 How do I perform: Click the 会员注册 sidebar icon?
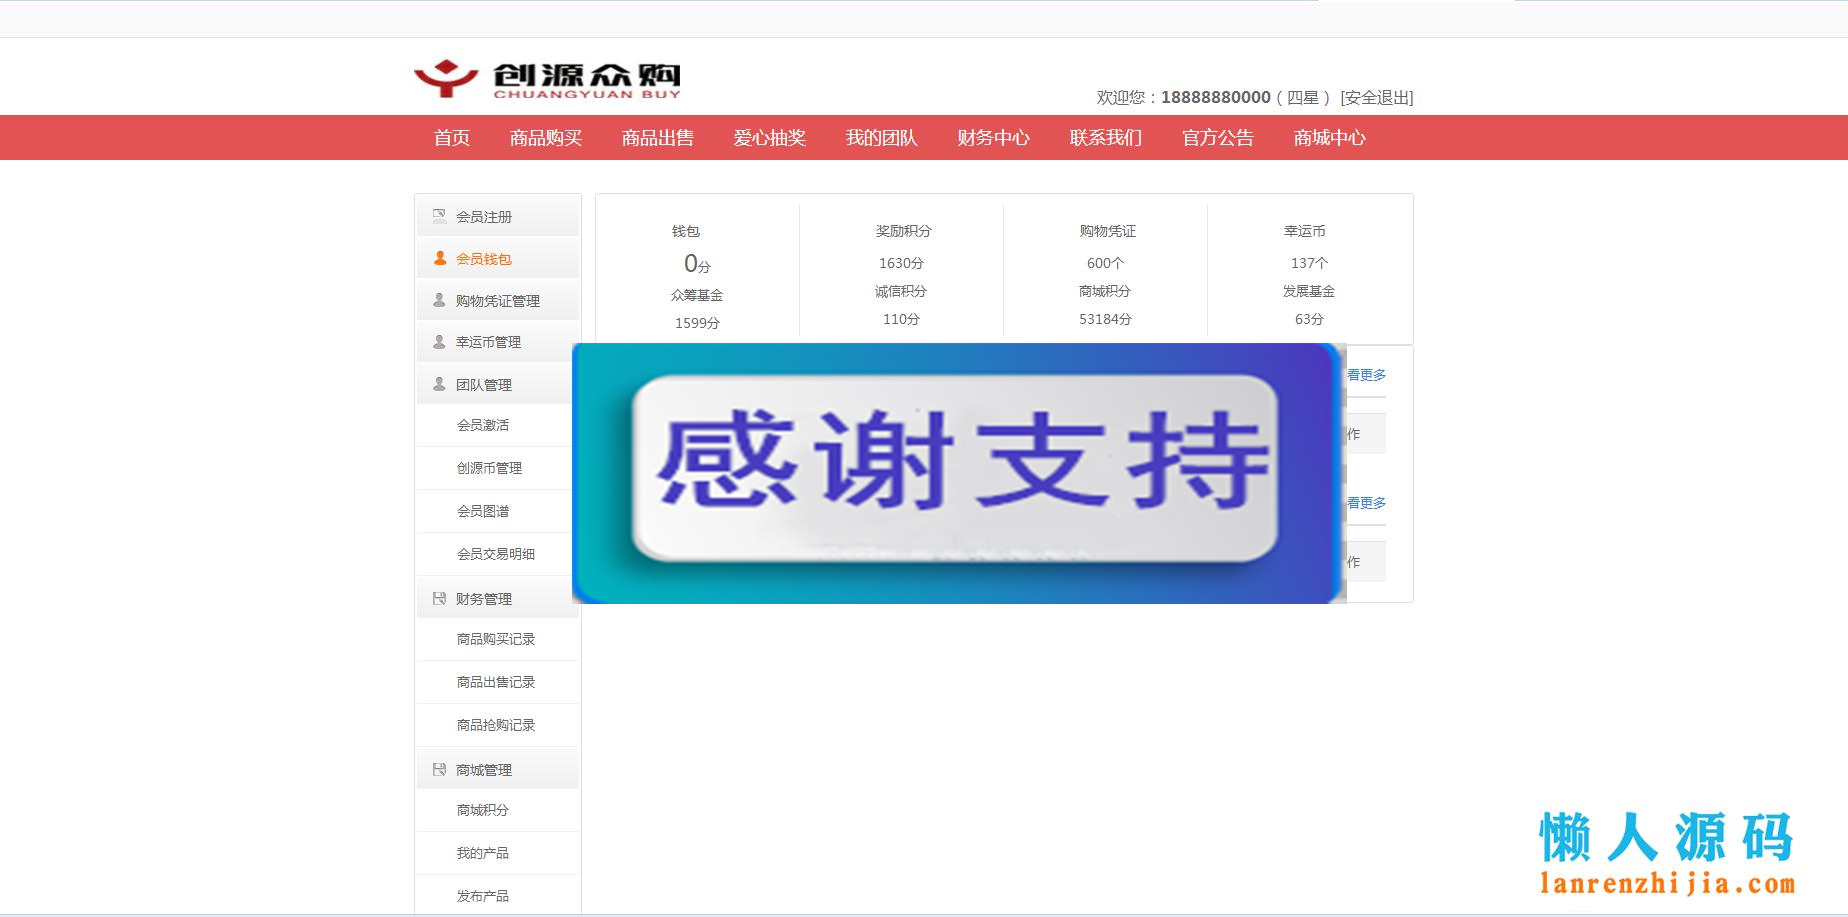(439, 216)
